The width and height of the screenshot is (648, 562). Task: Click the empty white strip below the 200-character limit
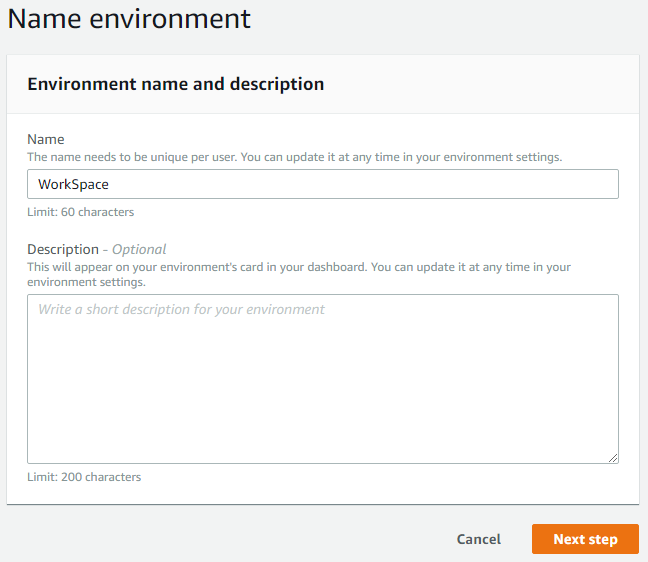322,495
